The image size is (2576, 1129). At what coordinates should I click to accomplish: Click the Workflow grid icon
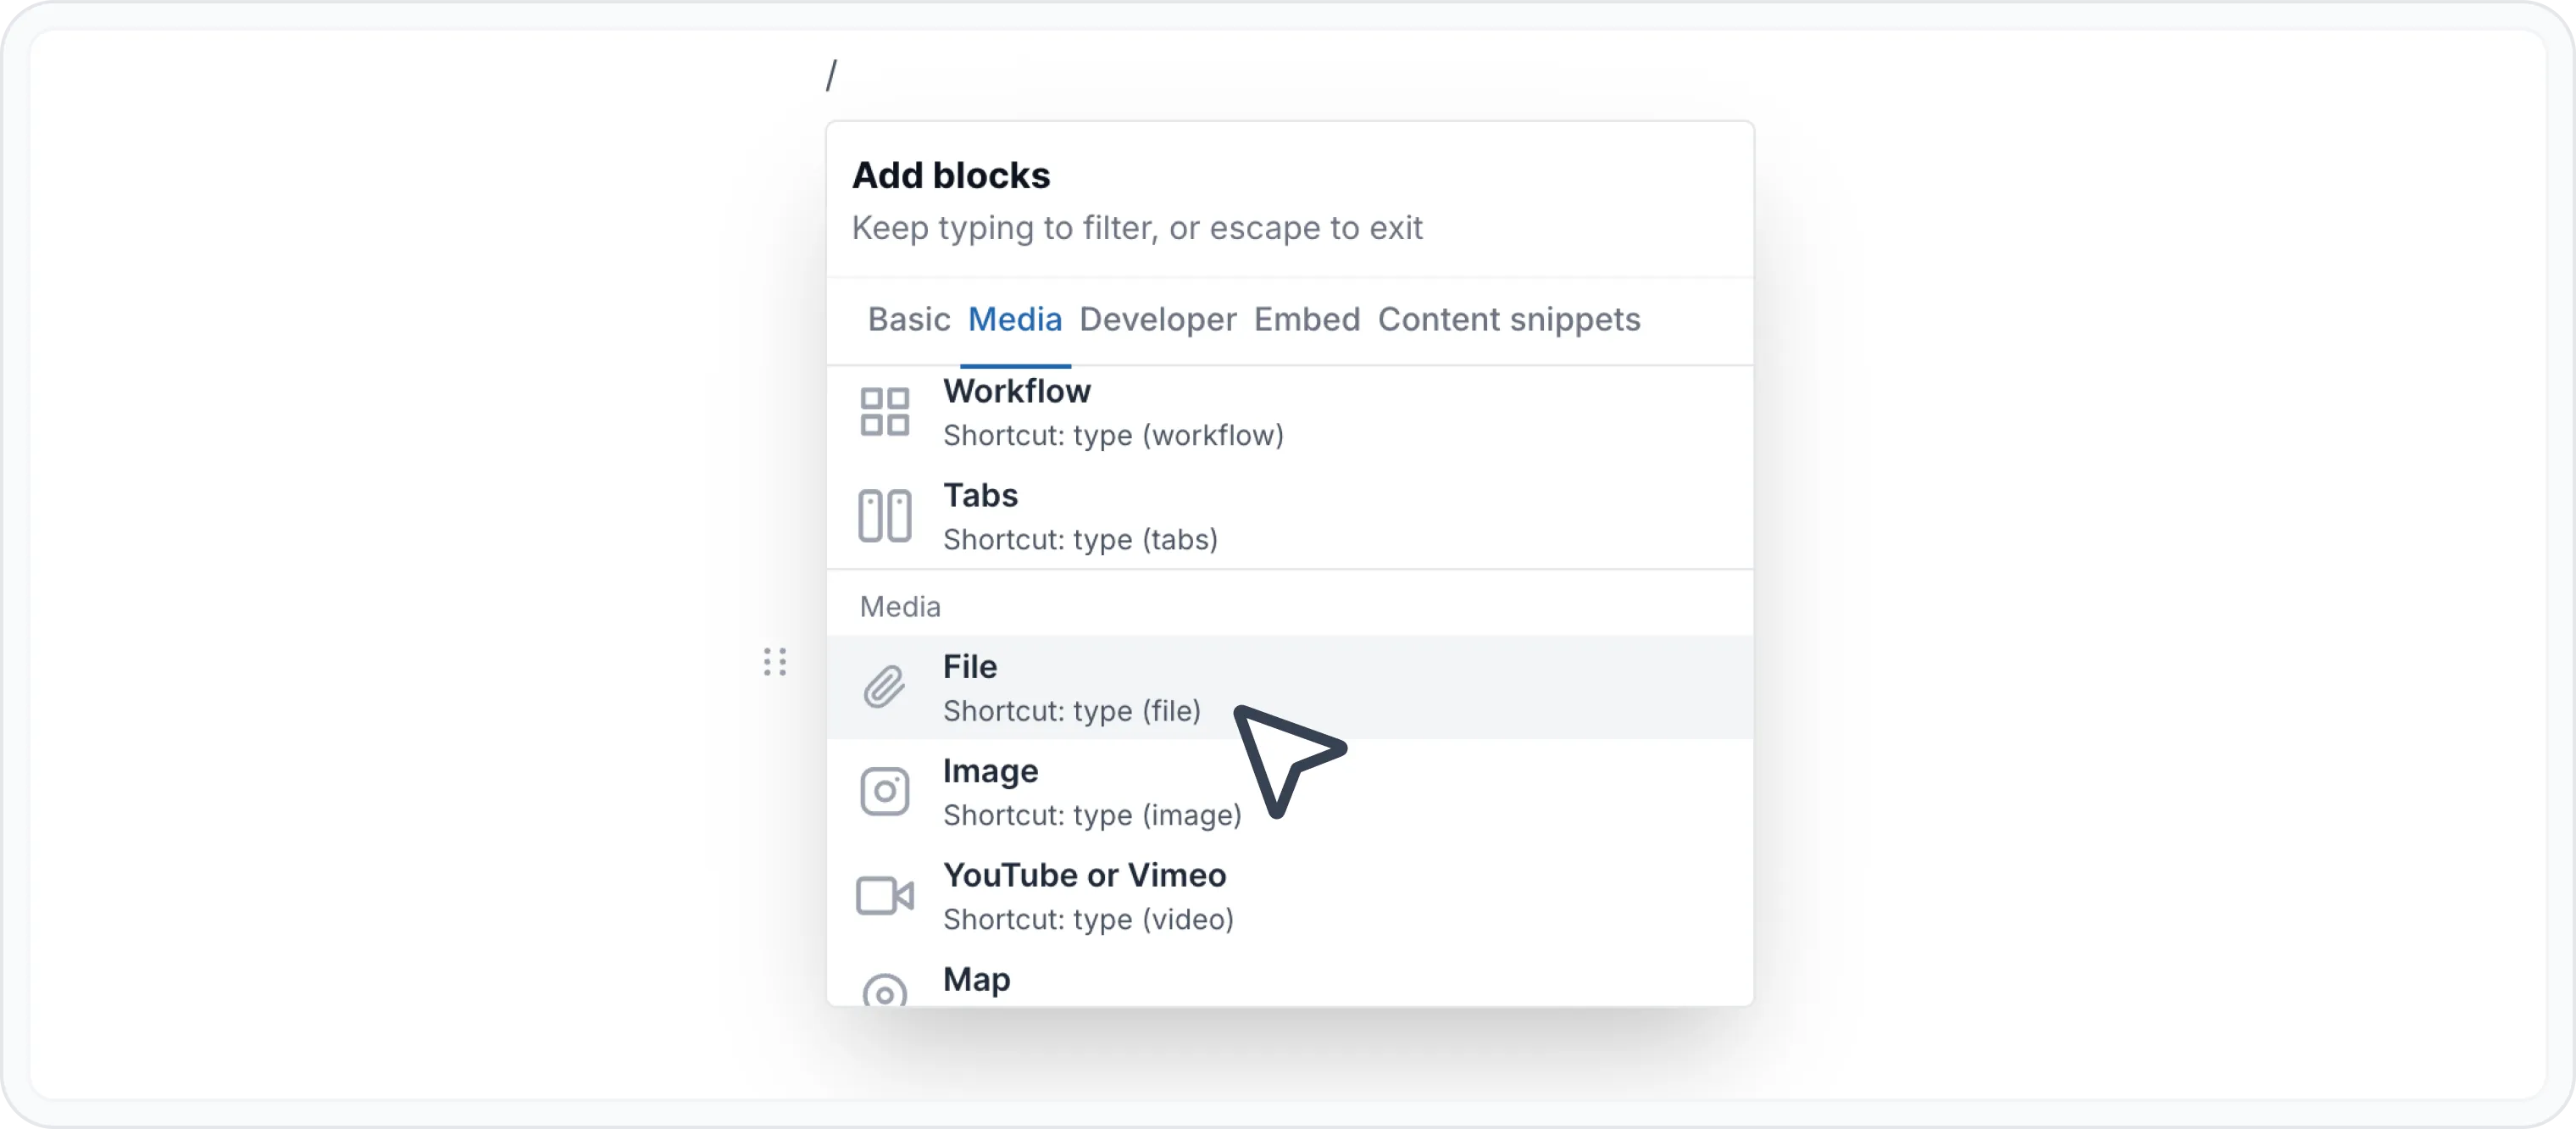coord(884,412)
